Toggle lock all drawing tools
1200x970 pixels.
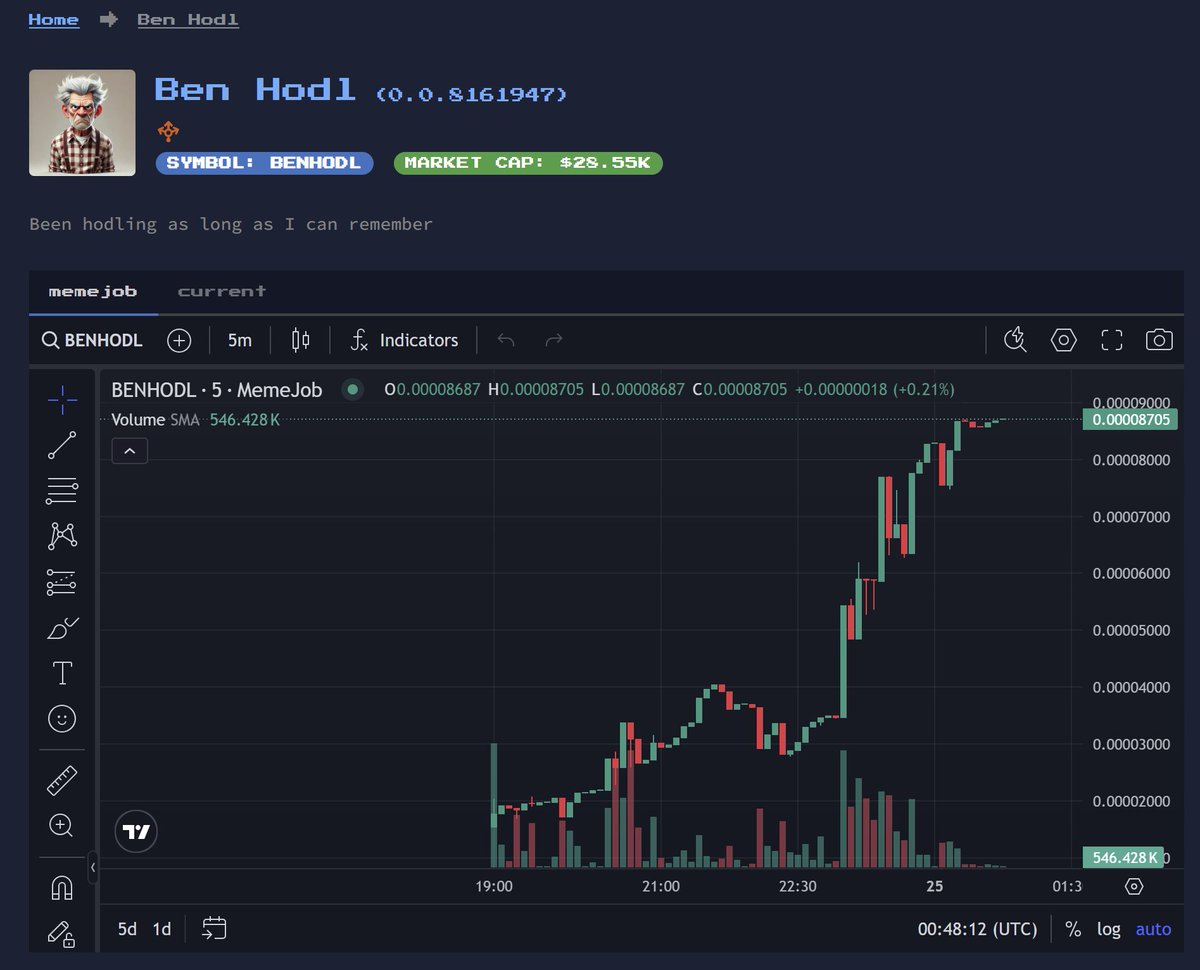(x=62, y=933)
